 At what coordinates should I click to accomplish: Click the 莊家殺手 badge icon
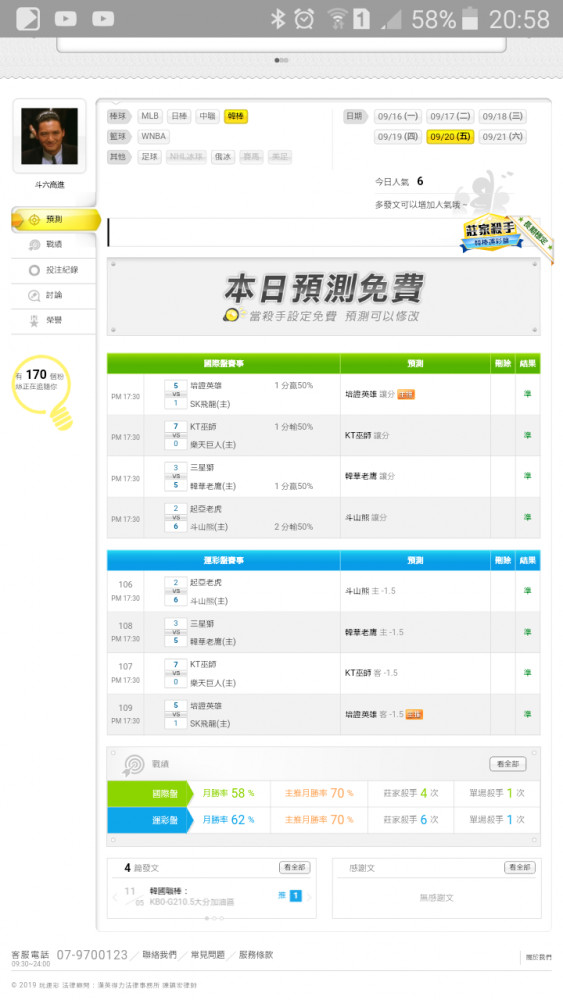[x=490, y=233]
